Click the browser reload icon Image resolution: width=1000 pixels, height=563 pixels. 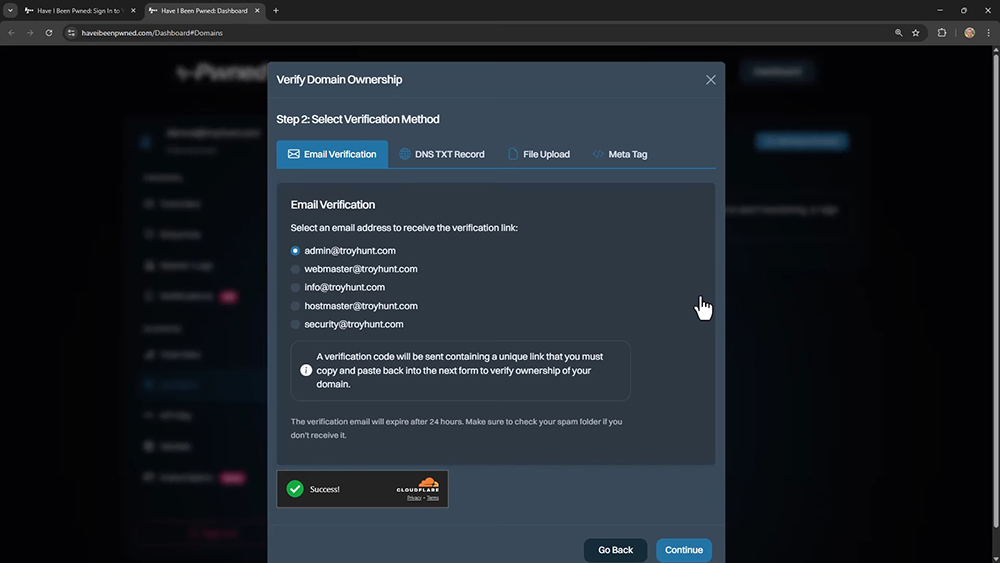coord(49,32)
